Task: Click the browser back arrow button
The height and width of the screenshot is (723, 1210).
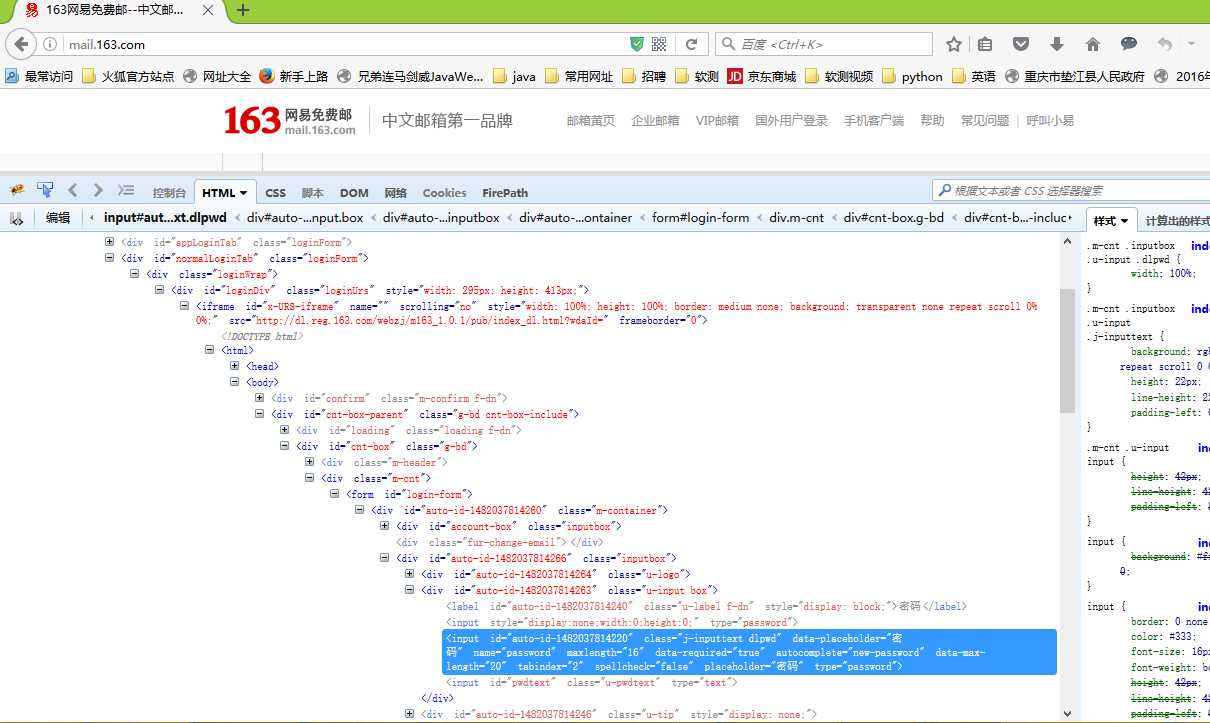Action: tap(22, 44)
